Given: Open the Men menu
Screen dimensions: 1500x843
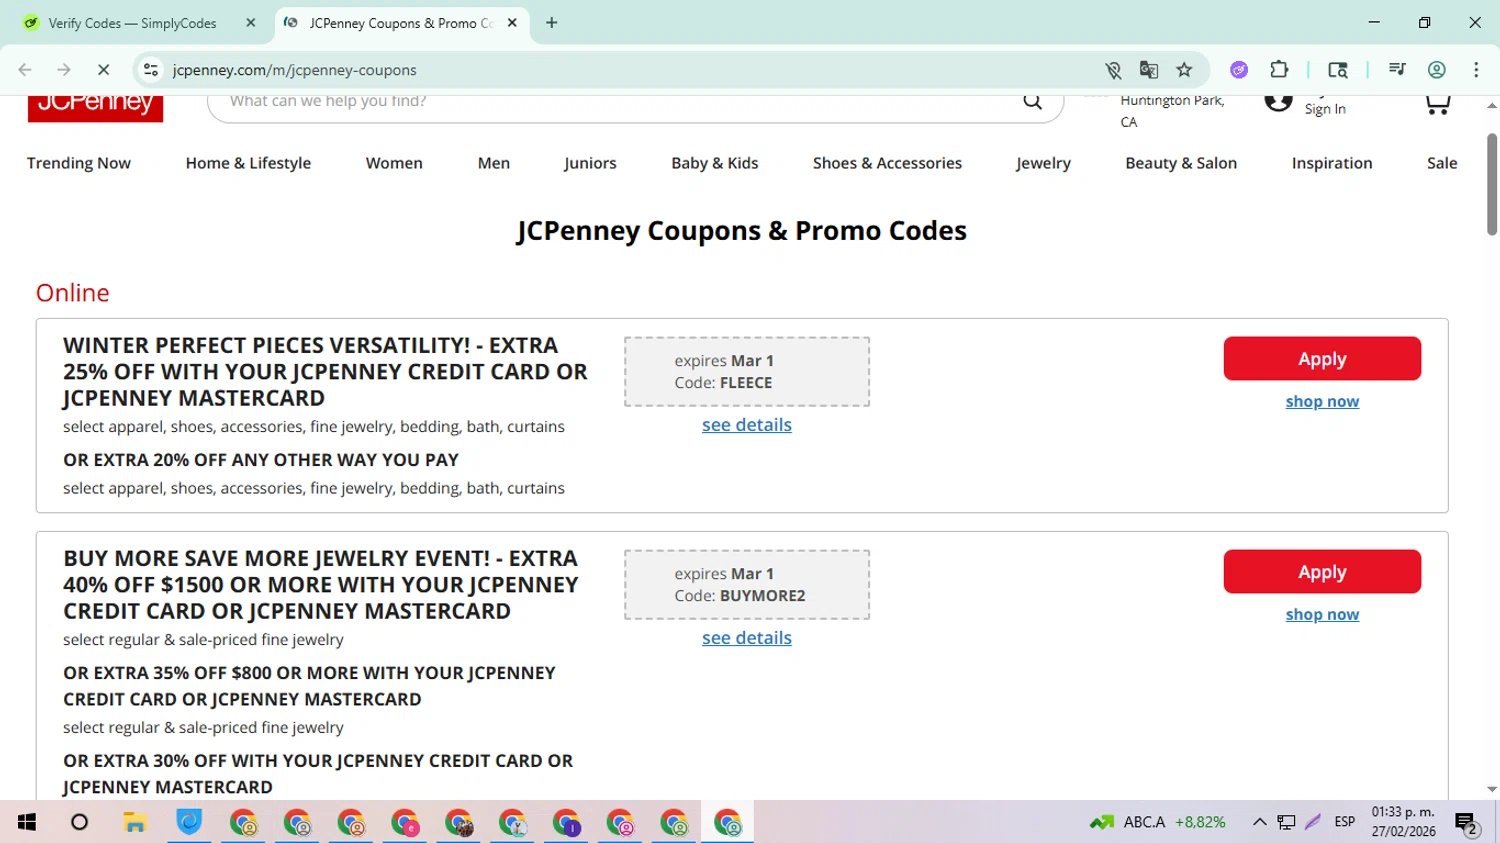Looking at the screenshot, I should click(494, 163).
